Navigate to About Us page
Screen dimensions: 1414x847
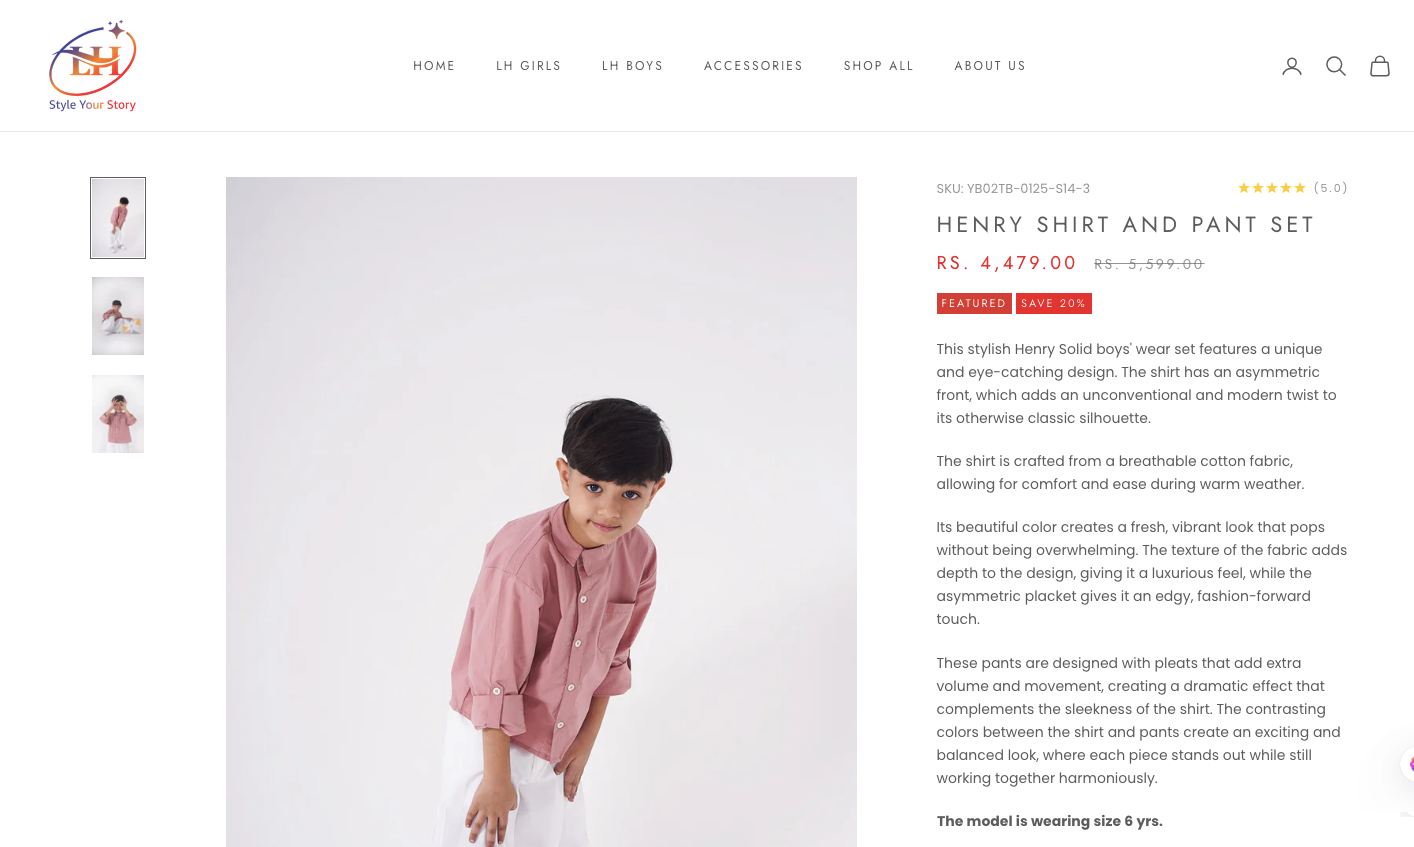tap(990, 66)
